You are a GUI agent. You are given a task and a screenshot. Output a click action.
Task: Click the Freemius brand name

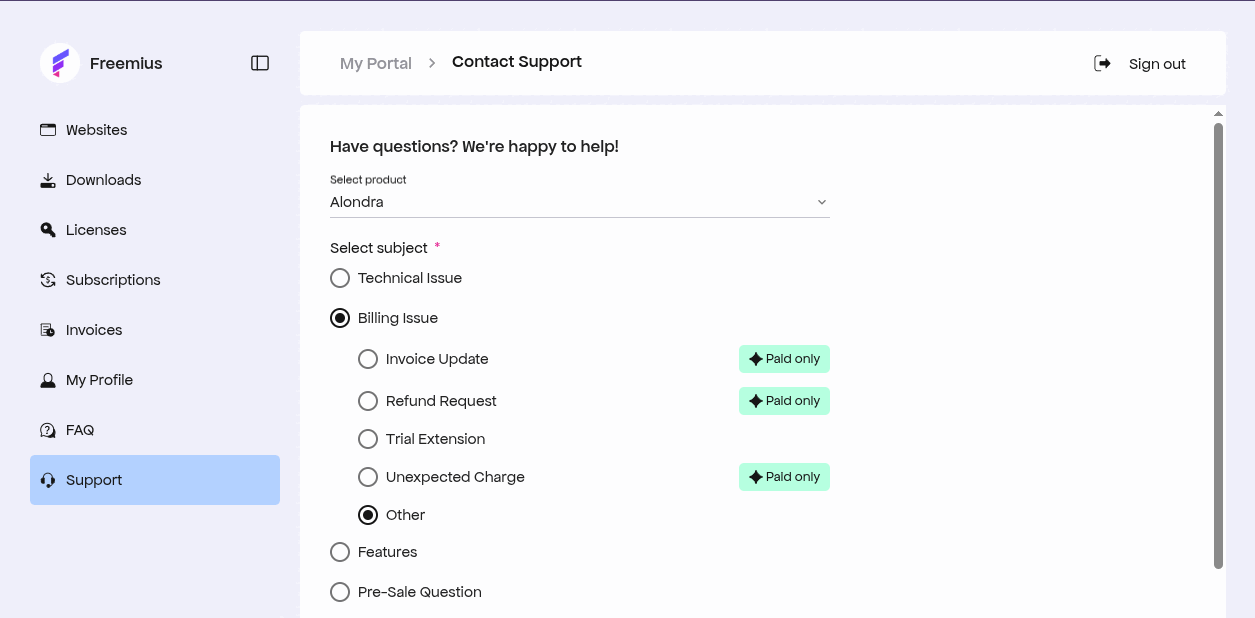[x=126, y=63]
